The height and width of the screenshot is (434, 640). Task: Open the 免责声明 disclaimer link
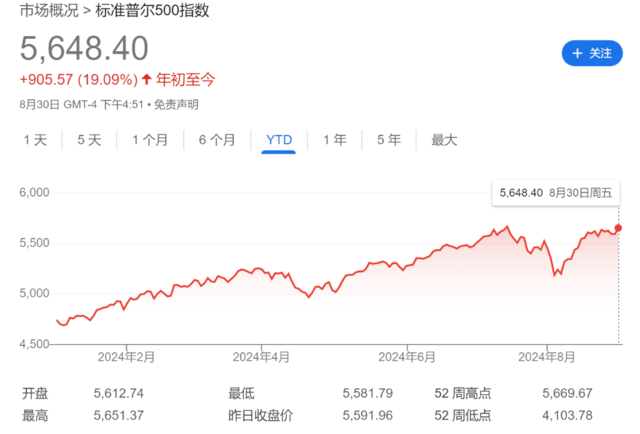click(x=176, y=105)
